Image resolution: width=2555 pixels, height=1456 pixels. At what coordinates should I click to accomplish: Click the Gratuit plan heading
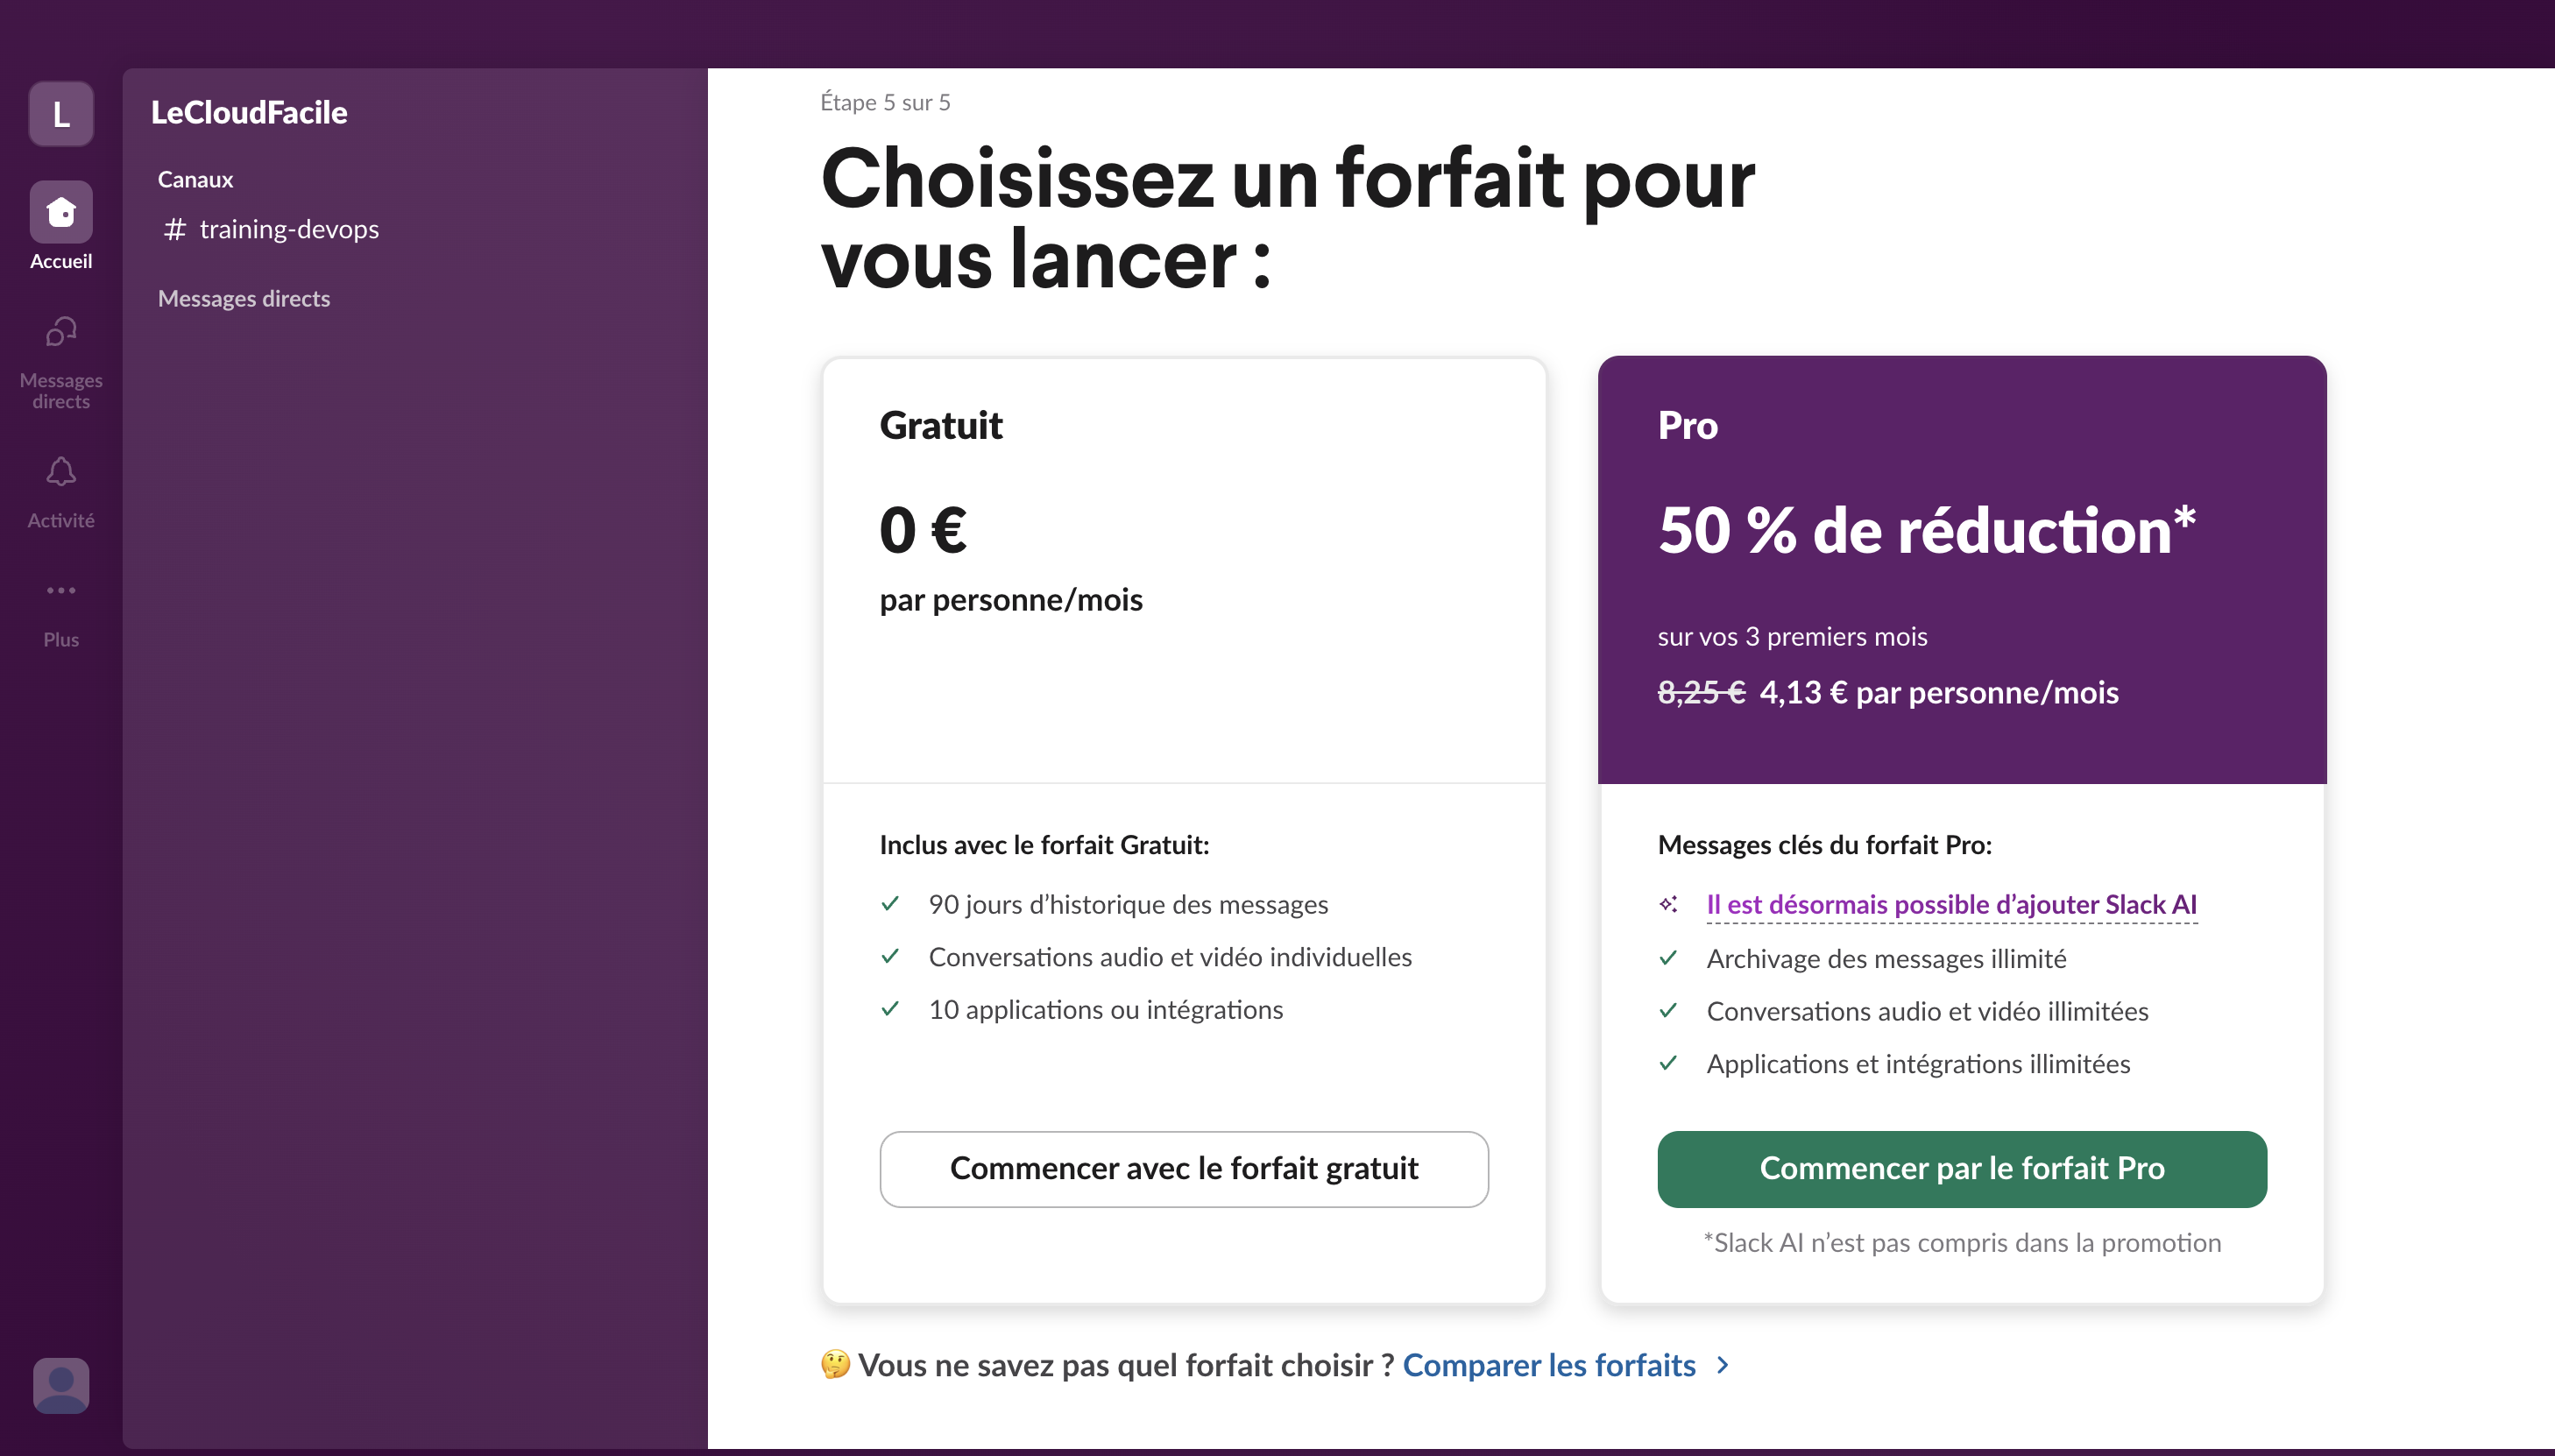pyautogui.click(x=941, y=426)
